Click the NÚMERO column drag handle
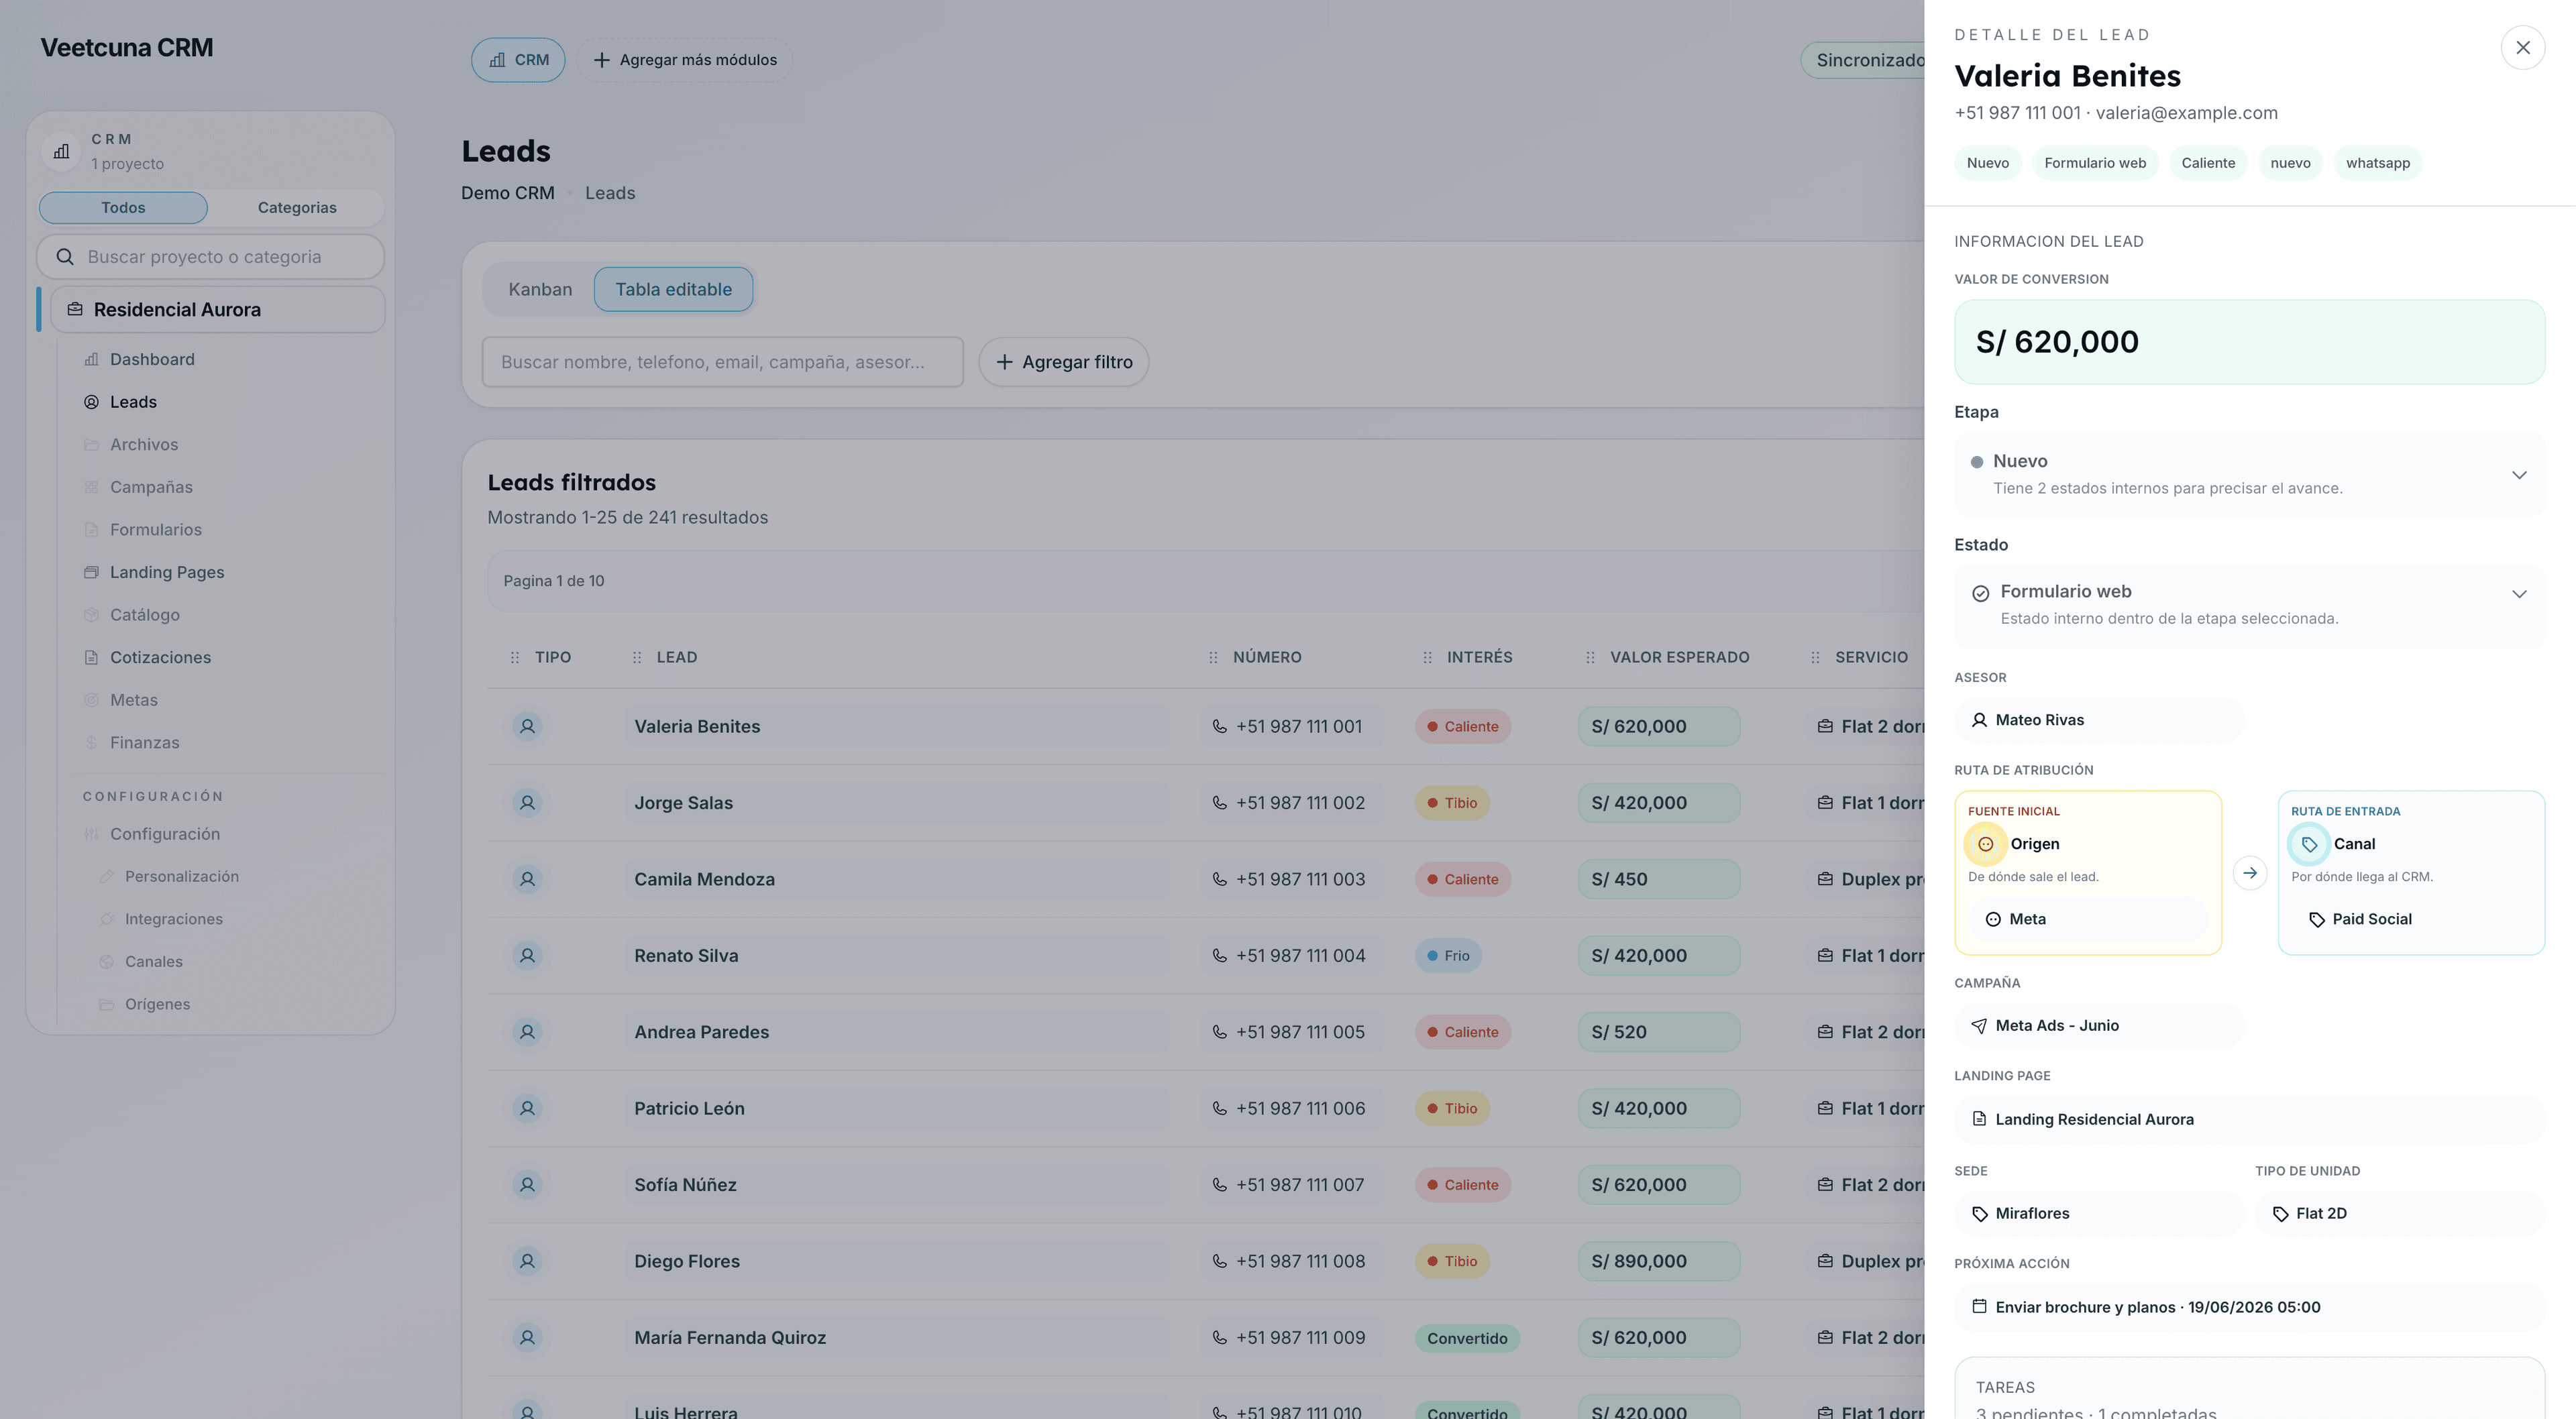Viewport: 2576px width, 1419px height. tap(1212, 657)
